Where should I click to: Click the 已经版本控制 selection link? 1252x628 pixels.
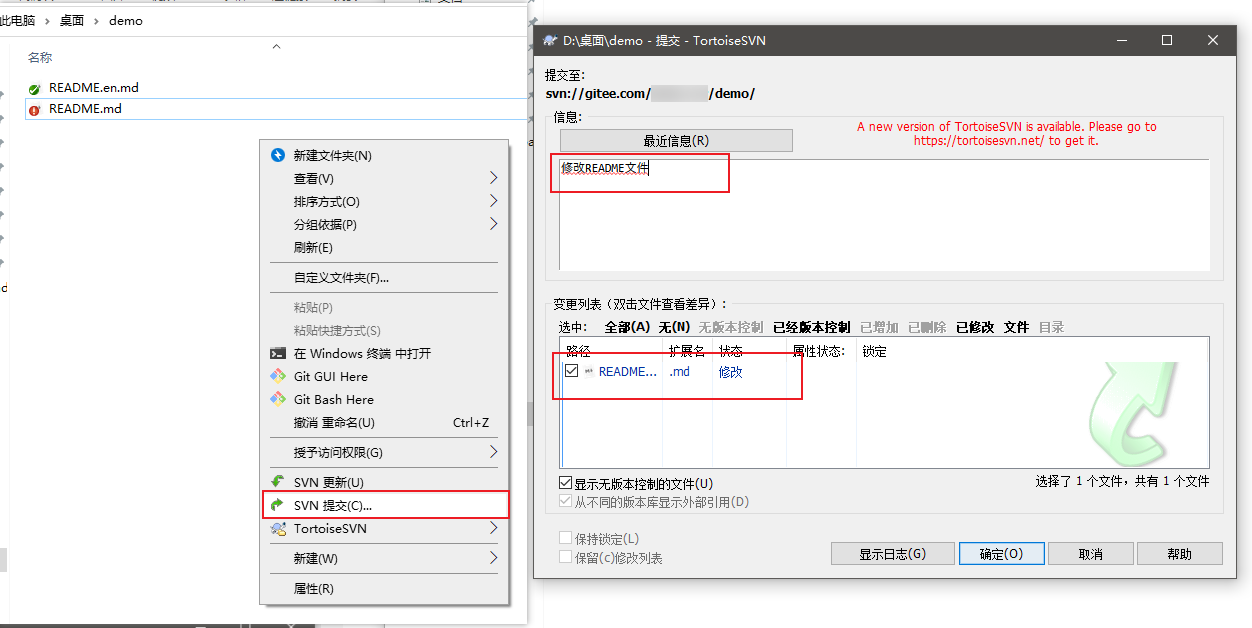click(811, 327)
